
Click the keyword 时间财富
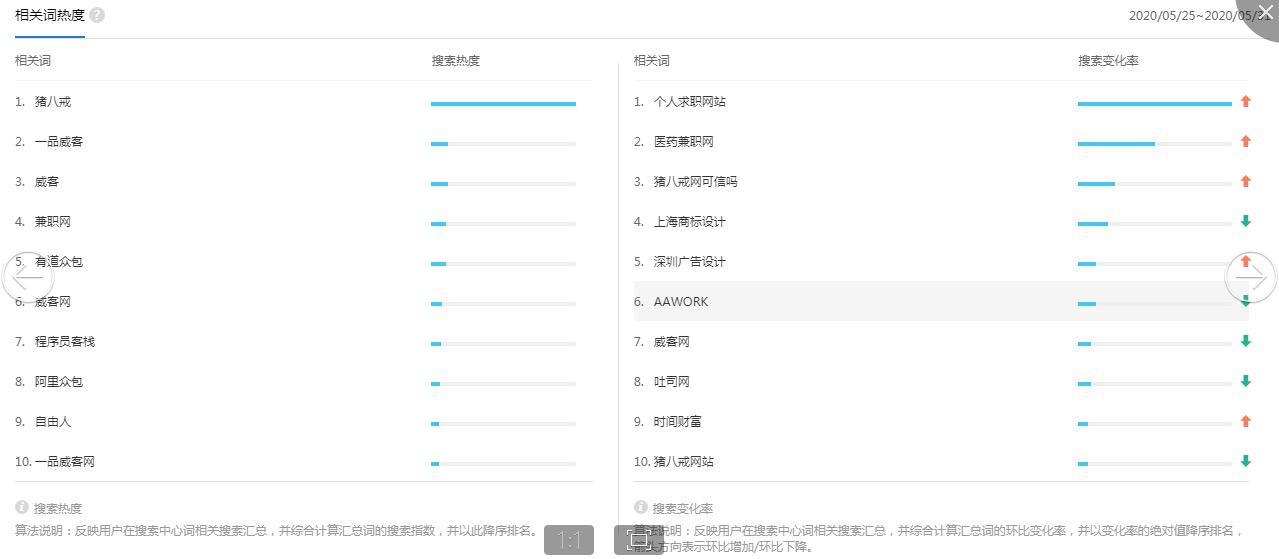tap(678, 422)
